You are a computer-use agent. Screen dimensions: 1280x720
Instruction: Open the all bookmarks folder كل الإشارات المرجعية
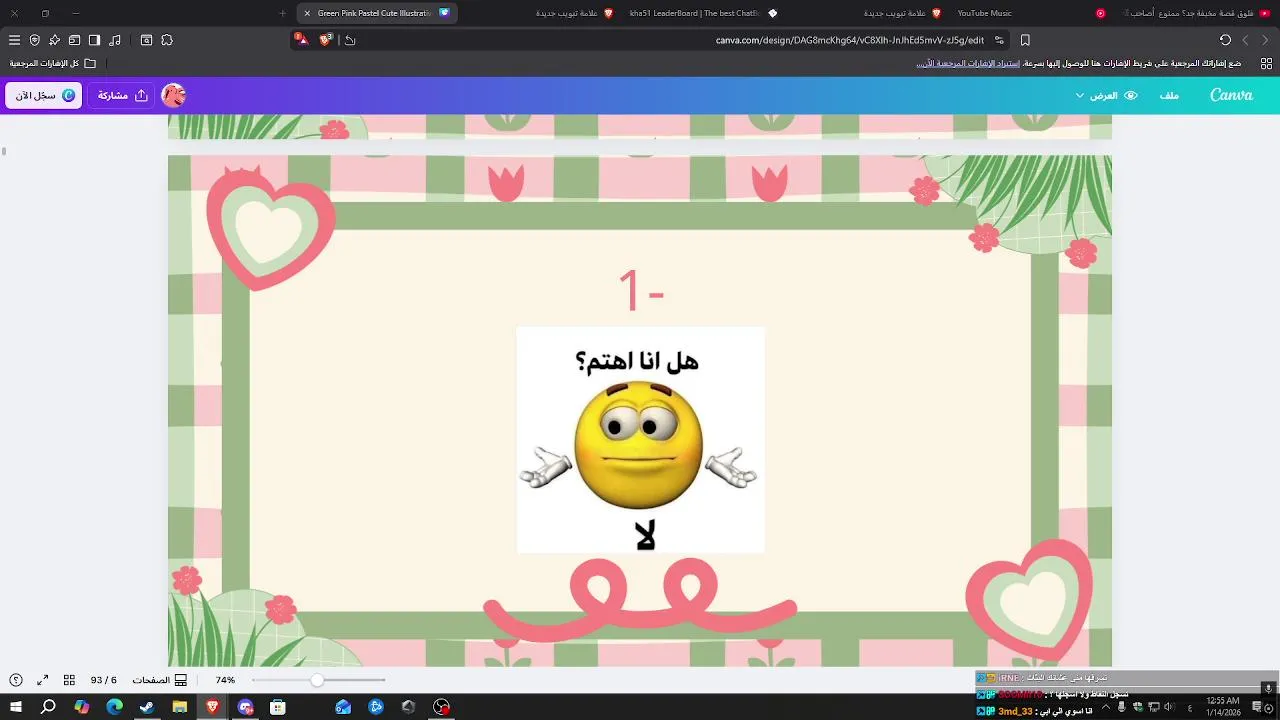(53, 63)
